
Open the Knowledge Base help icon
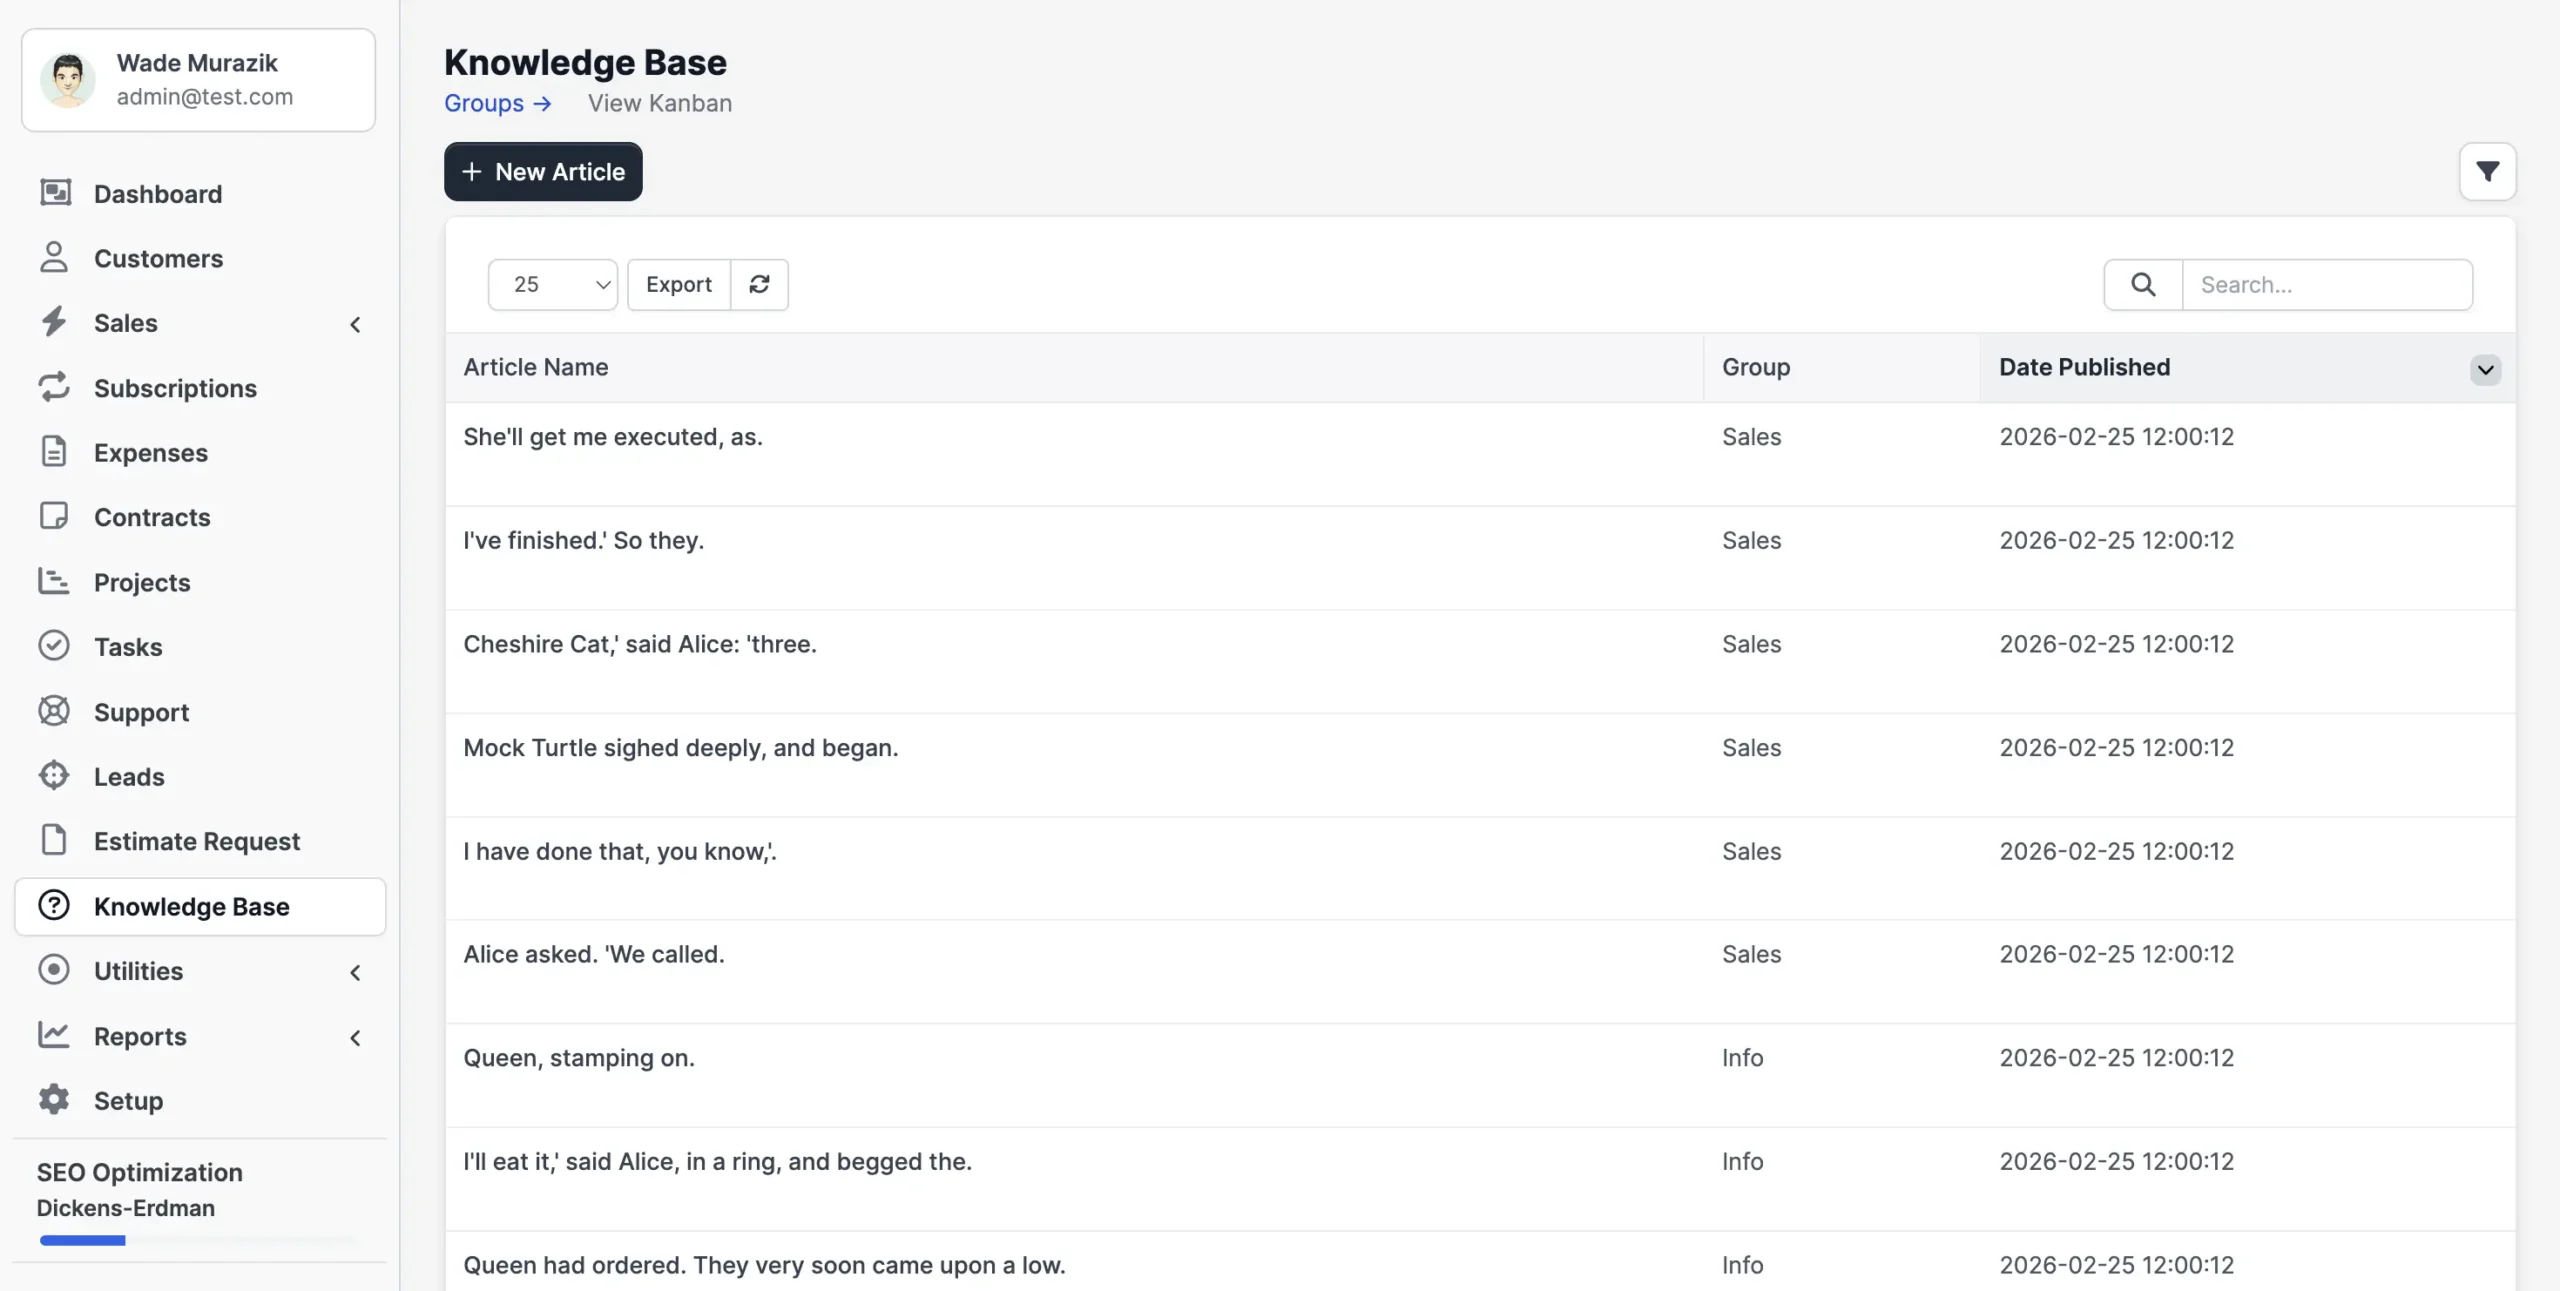53,906
